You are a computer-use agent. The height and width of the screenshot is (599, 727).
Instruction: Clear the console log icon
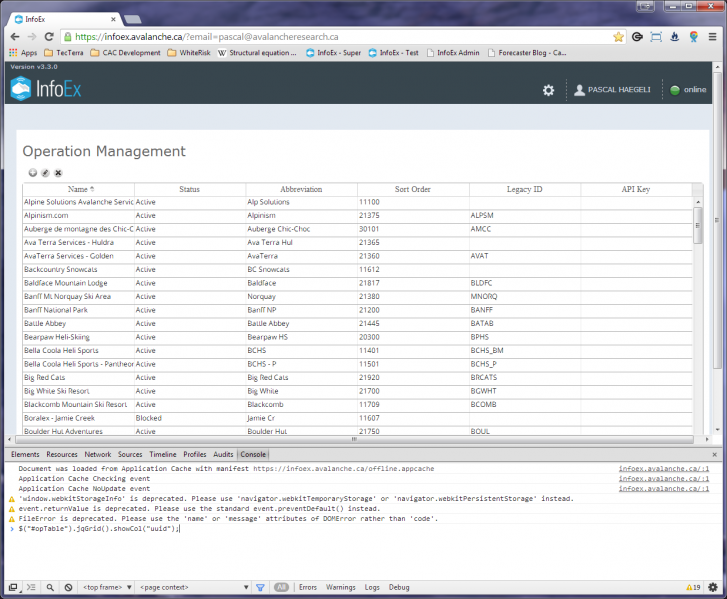click(x=68, y=587)
